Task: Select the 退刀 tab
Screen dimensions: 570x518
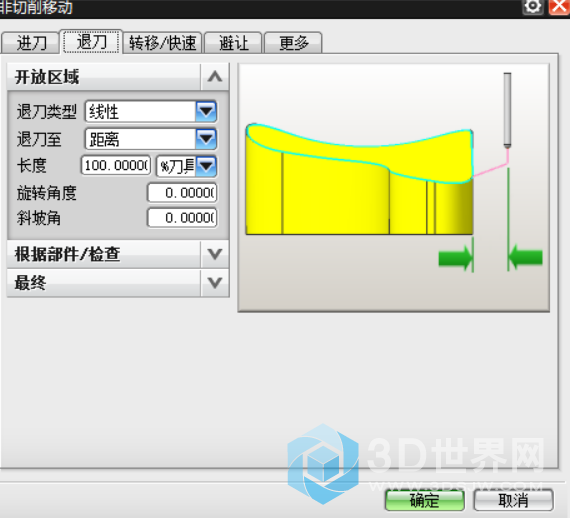Action: (91, 42)
